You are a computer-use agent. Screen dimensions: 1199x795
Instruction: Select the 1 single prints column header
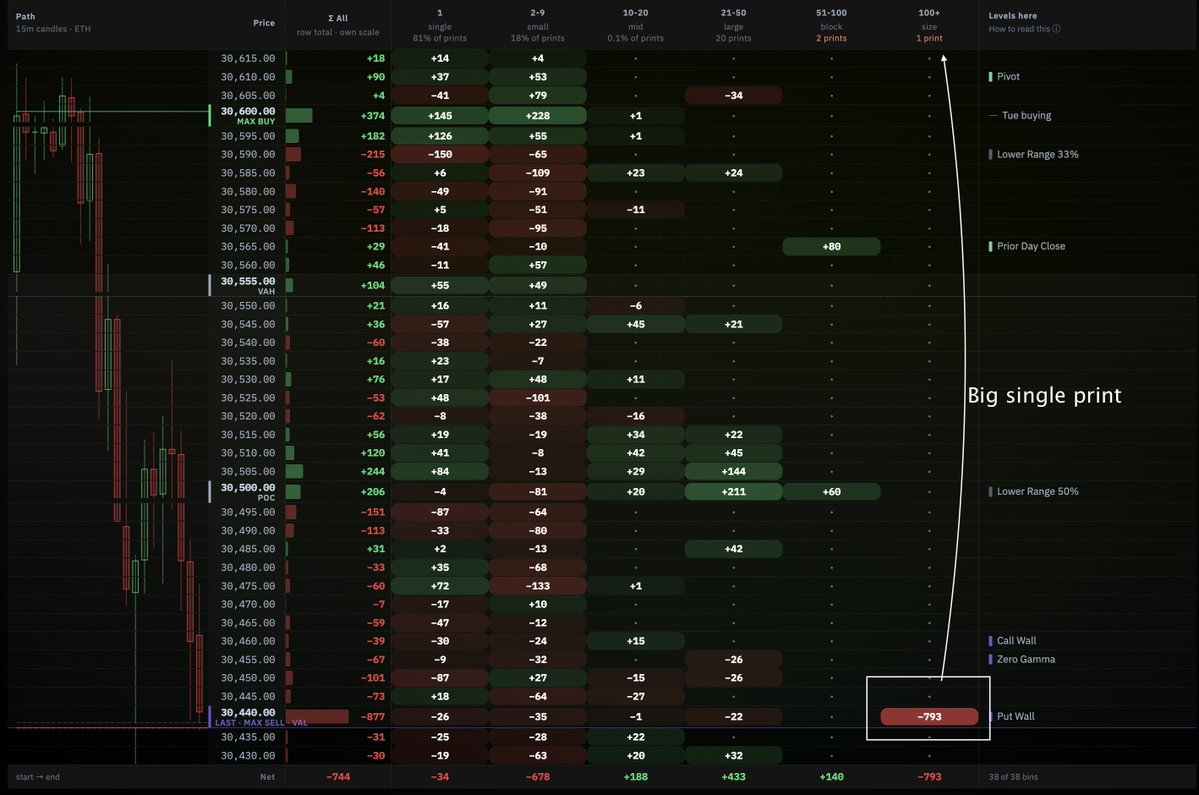[440, 25]
